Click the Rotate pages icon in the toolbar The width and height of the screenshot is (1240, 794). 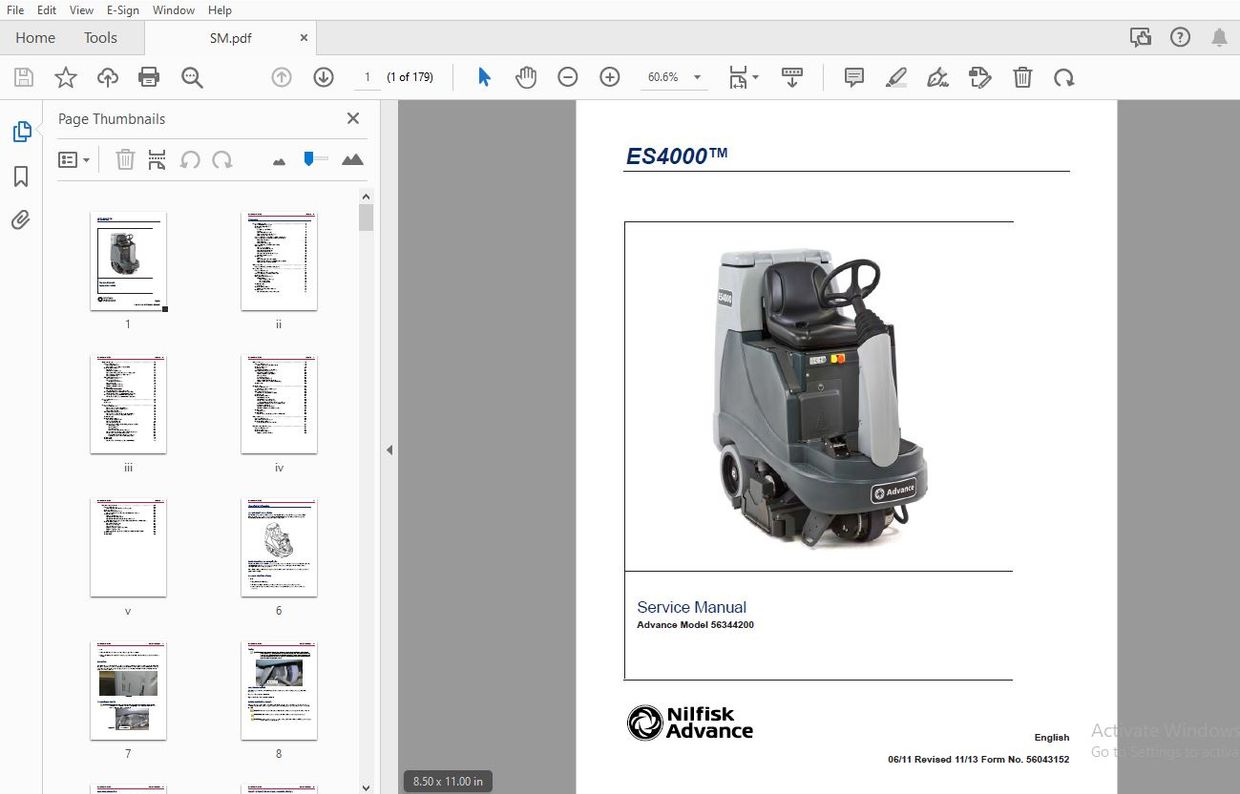click(x=1064, y=76)
